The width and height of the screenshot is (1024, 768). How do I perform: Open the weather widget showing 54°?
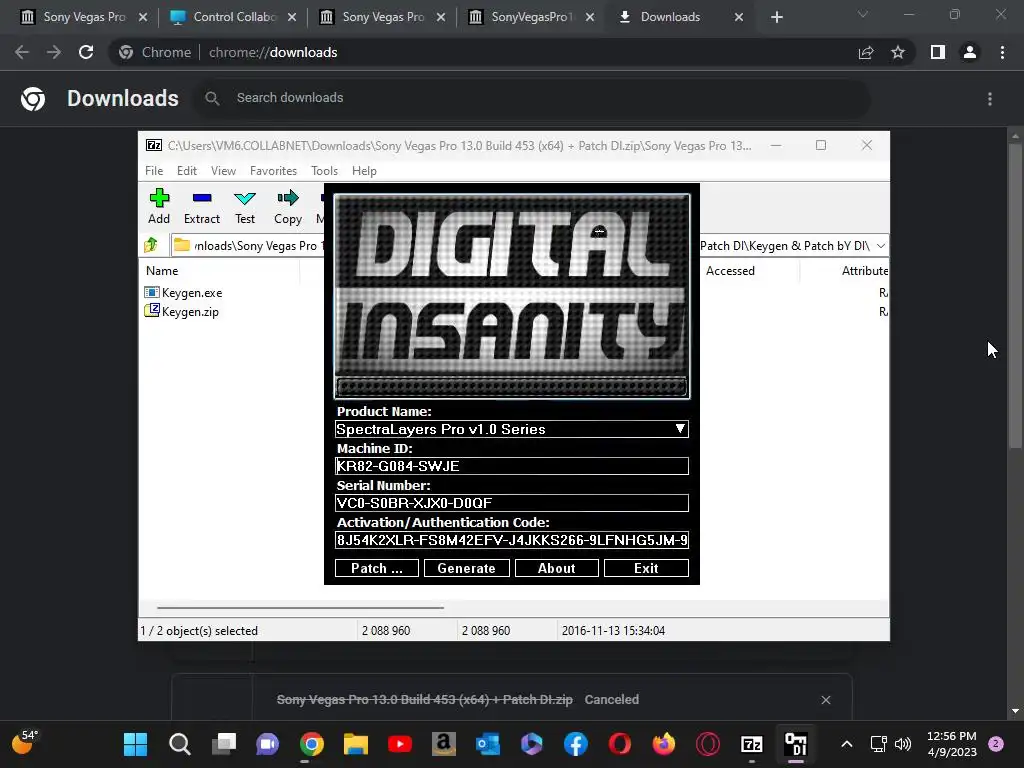[25, 743]
